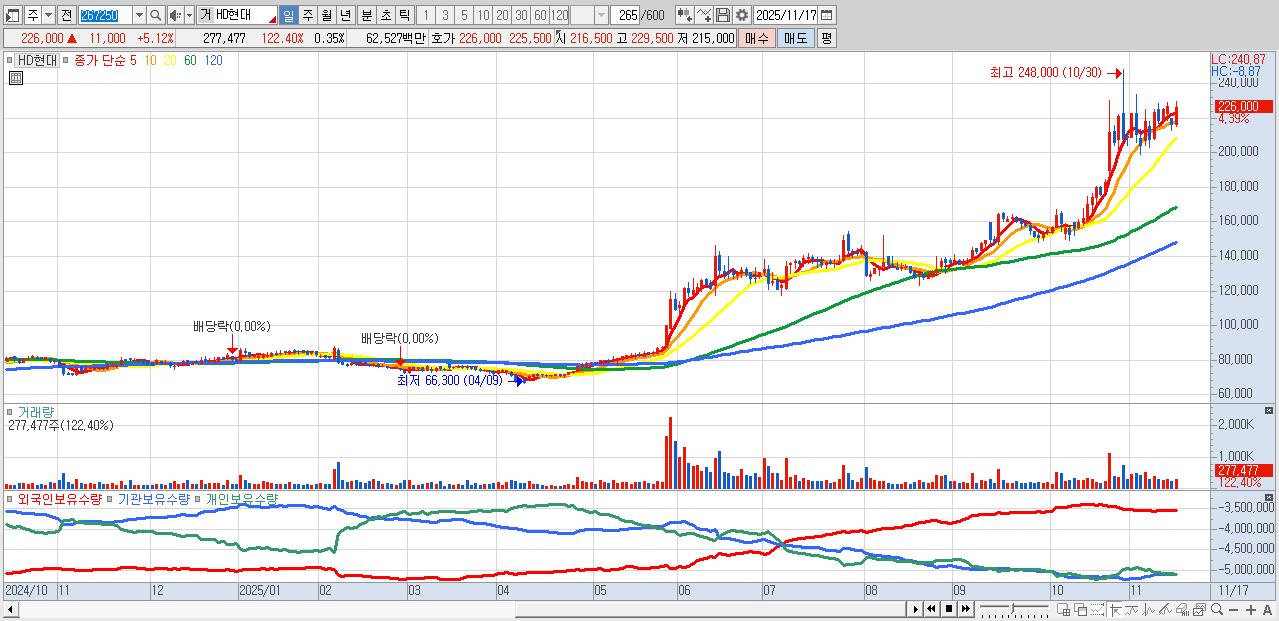Image resolution: width=1279 pixels, height=621 pixels.
Task: Click the overlapping windows icon at bottom
Action: pos(1081,609)
